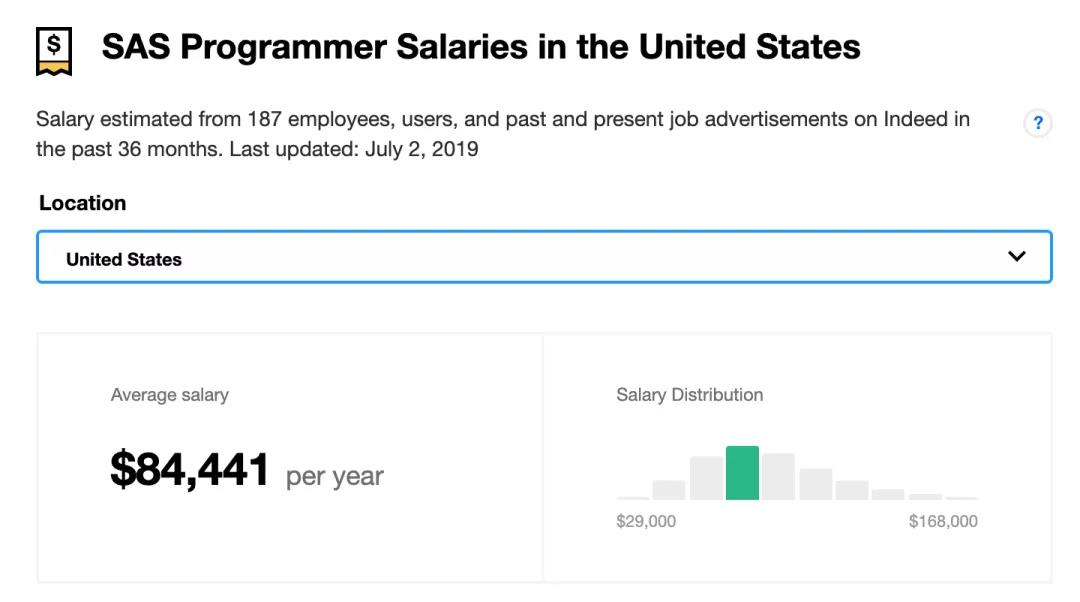1080x602 pixels.
Task: Click the gray bar right of green bar
Action: tap(778, 477)
